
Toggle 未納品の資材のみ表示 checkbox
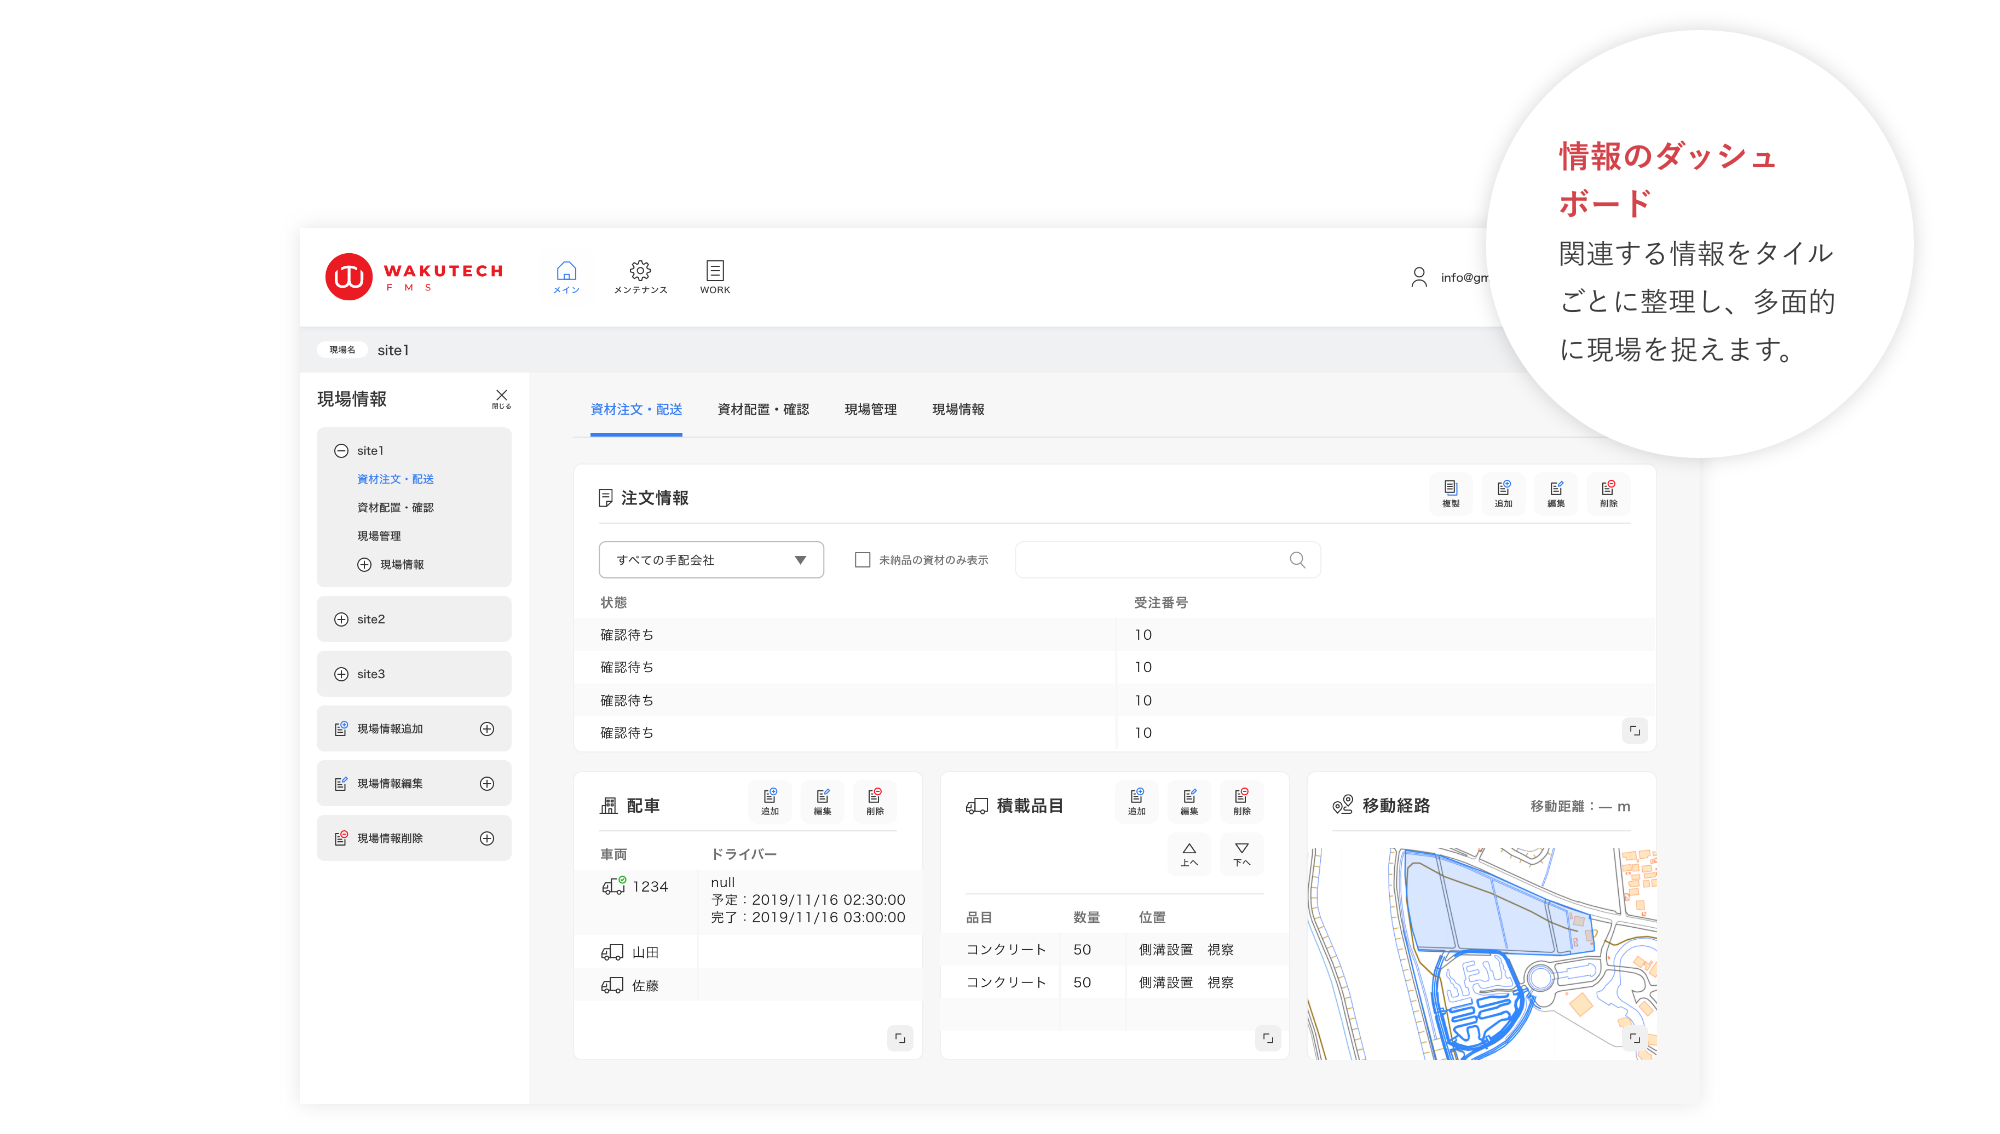tap(862, 560)
